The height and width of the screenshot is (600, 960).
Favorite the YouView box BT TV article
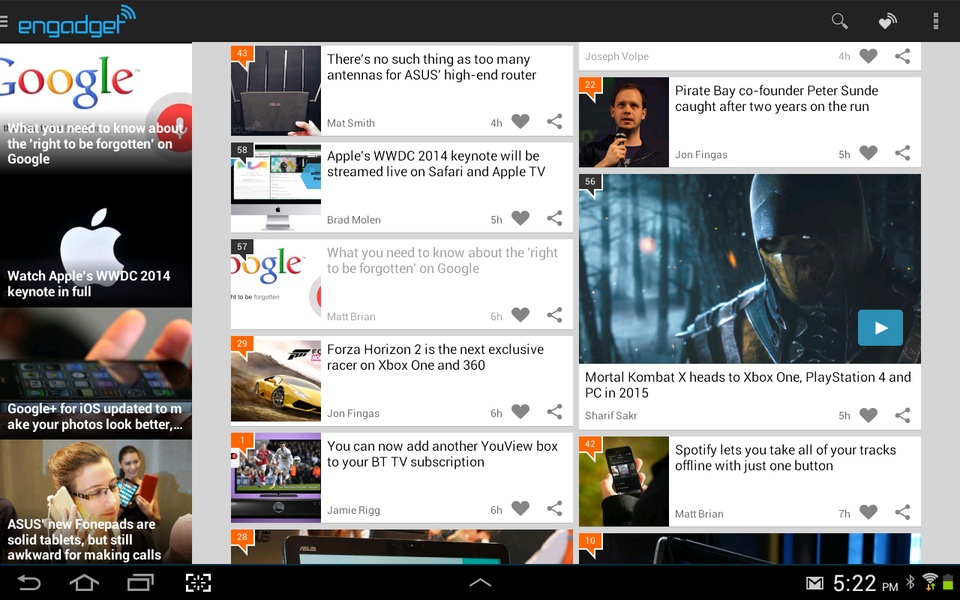(520, 508)
